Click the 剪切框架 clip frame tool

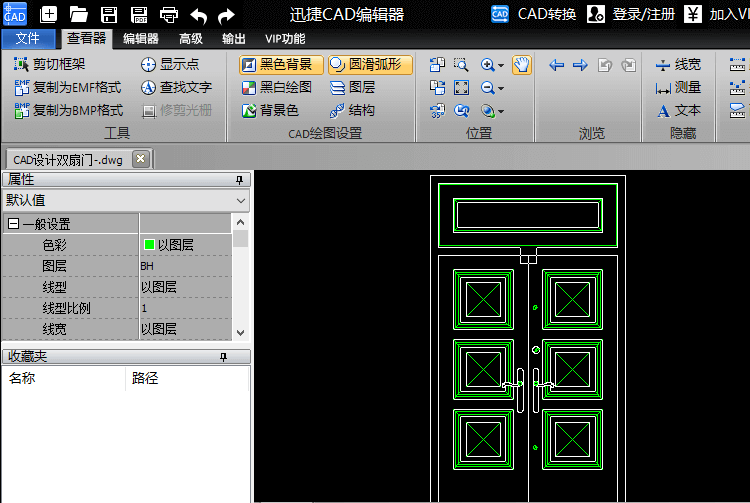coord(50,64)
